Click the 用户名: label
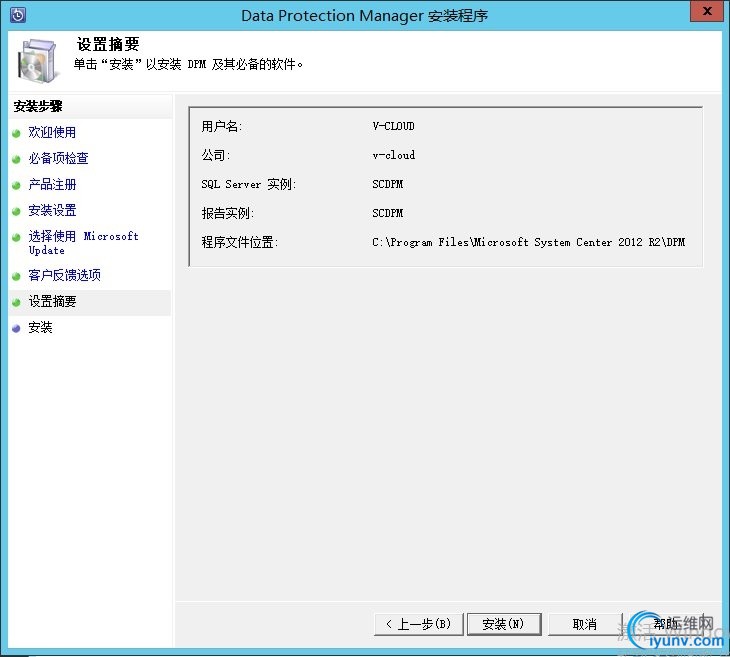 click(222, 126)
